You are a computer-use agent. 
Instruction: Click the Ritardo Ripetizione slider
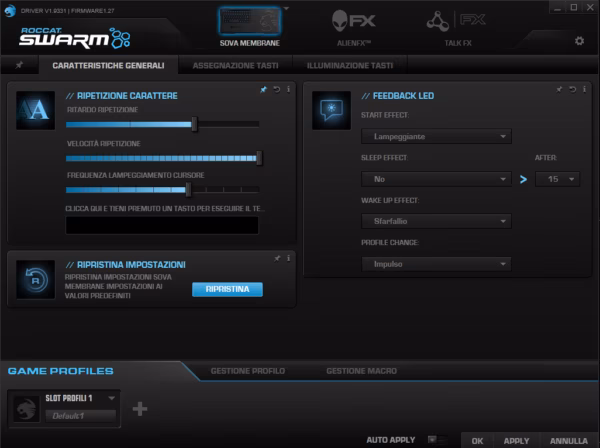tap(163, 124)
